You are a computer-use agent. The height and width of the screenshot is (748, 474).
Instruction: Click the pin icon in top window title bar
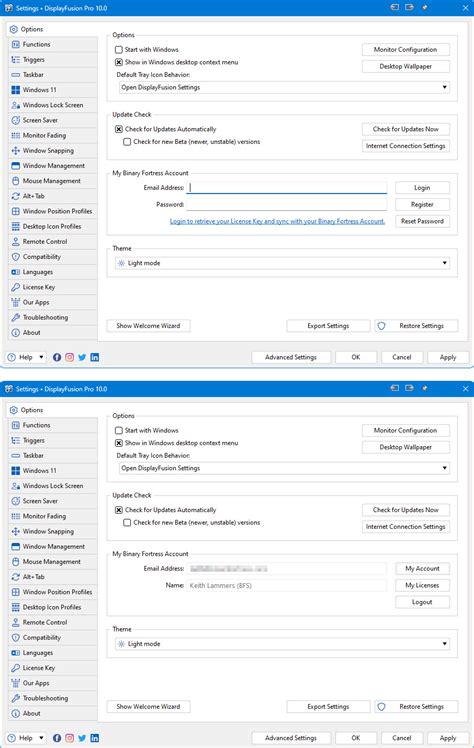[x=424, y=8]
